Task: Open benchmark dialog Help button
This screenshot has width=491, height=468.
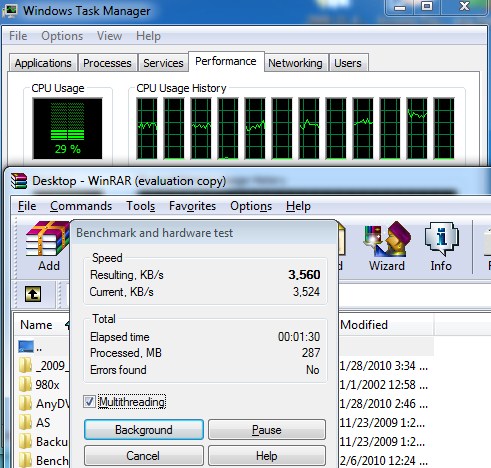Action: [x=267, y=456]
